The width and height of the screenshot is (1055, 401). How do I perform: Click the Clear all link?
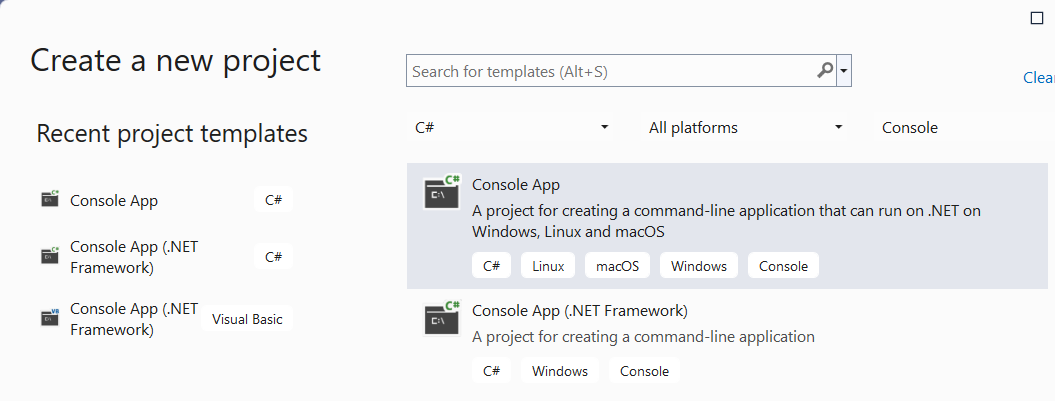1039,78
